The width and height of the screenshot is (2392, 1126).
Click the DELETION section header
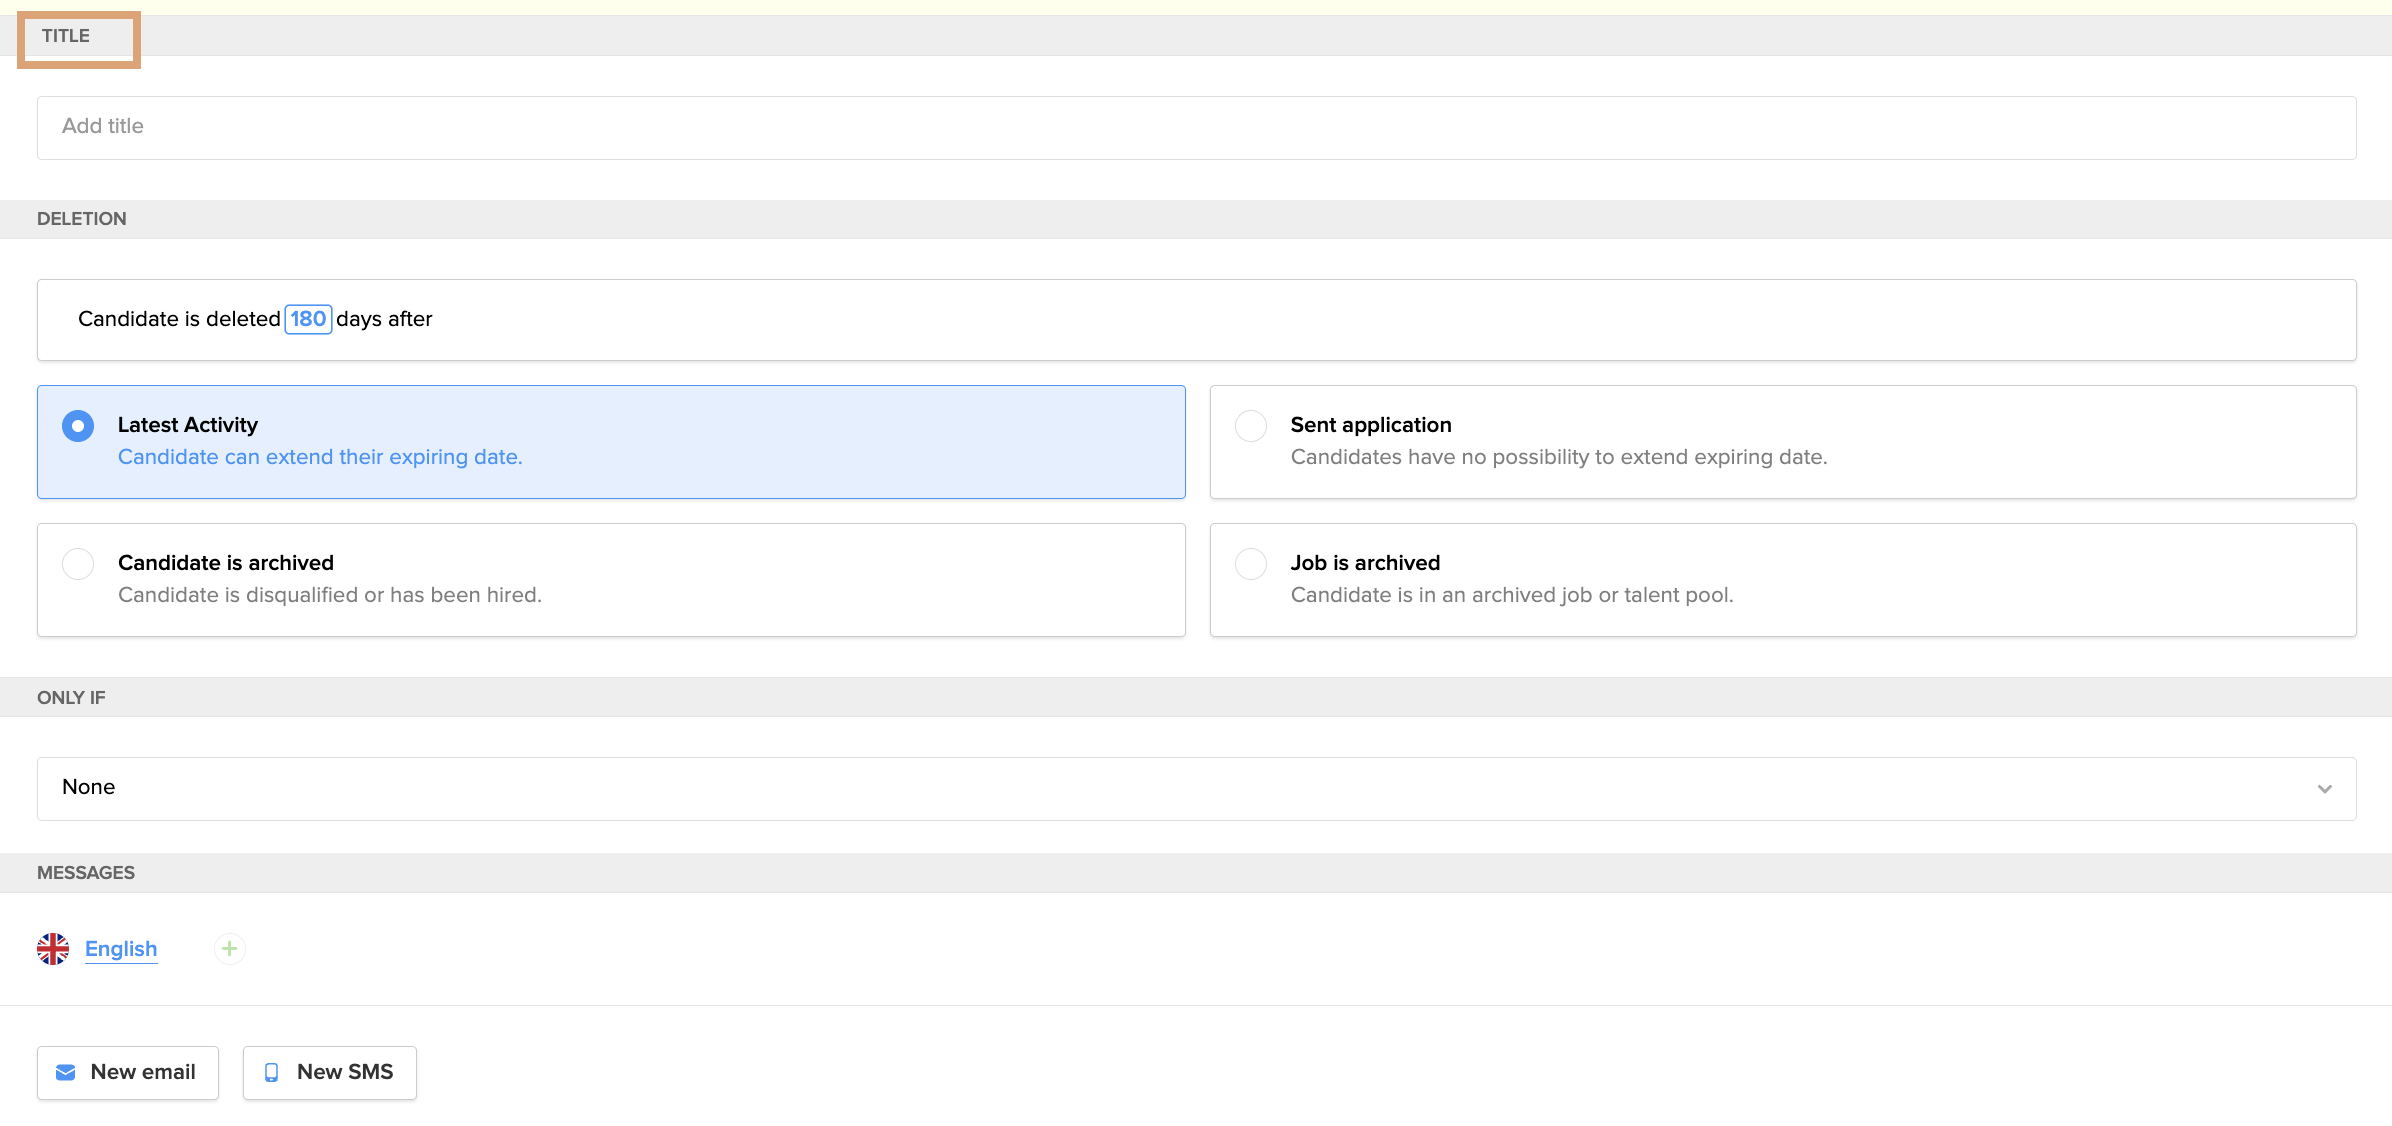click(x=82, y=219)
